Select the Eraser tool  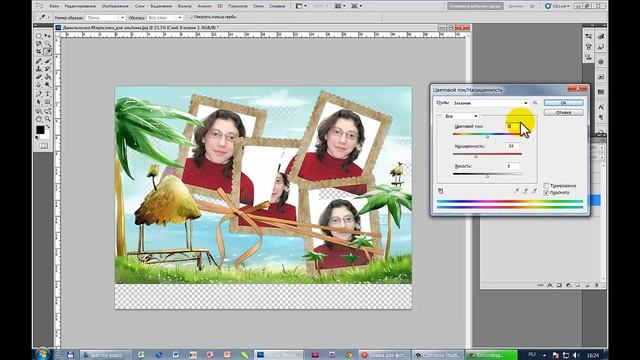[x=39, y=76]
